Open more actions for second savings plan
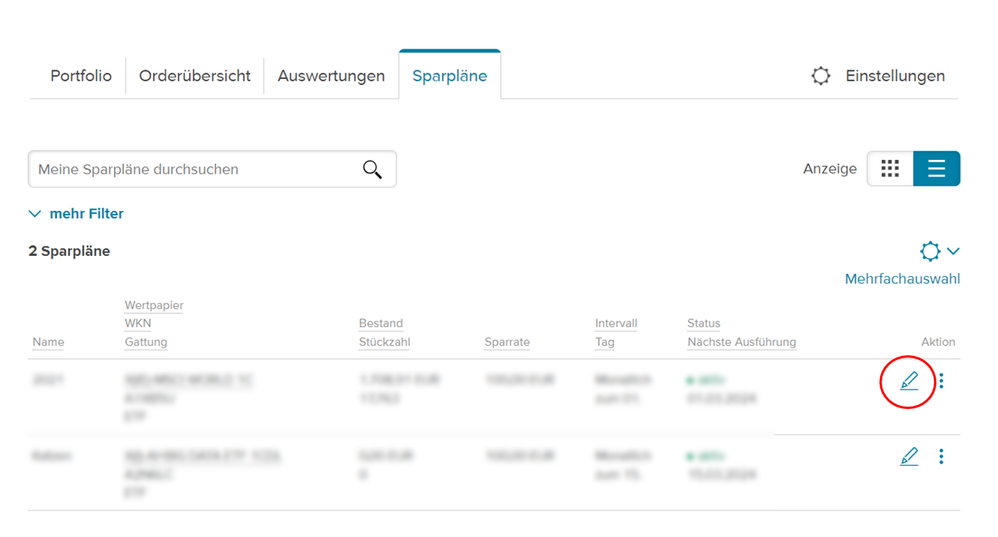The height and width of the screenshot is (537, 998). (x=941, y=456)
